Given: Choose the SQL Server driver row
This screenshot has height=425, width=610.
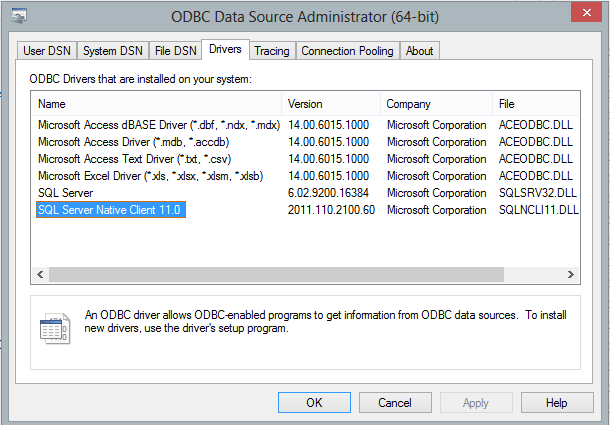Looking at the screenshot, I should (66, 193).
